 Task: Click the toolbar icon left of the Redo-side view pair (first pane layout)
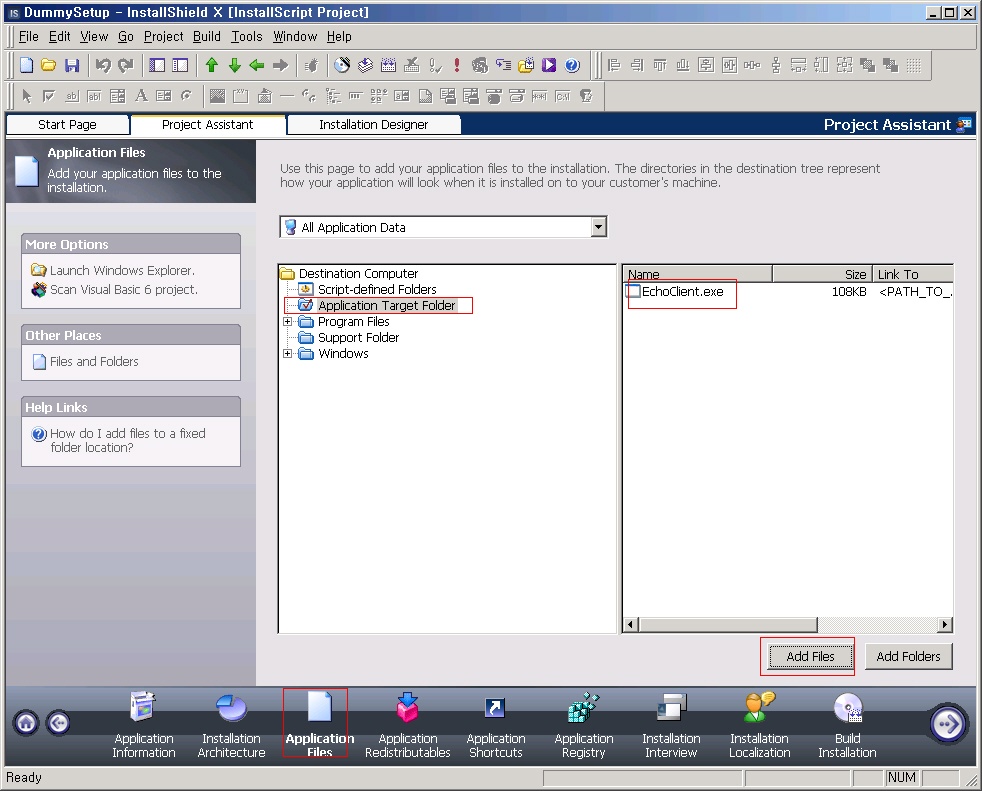pyautogui.click(x=157, y=65)
